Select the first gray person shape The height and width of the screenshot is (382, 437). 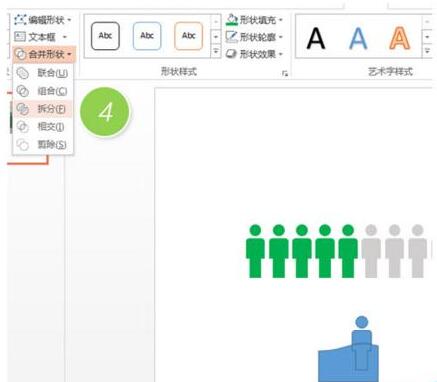[x=371, y=251]
